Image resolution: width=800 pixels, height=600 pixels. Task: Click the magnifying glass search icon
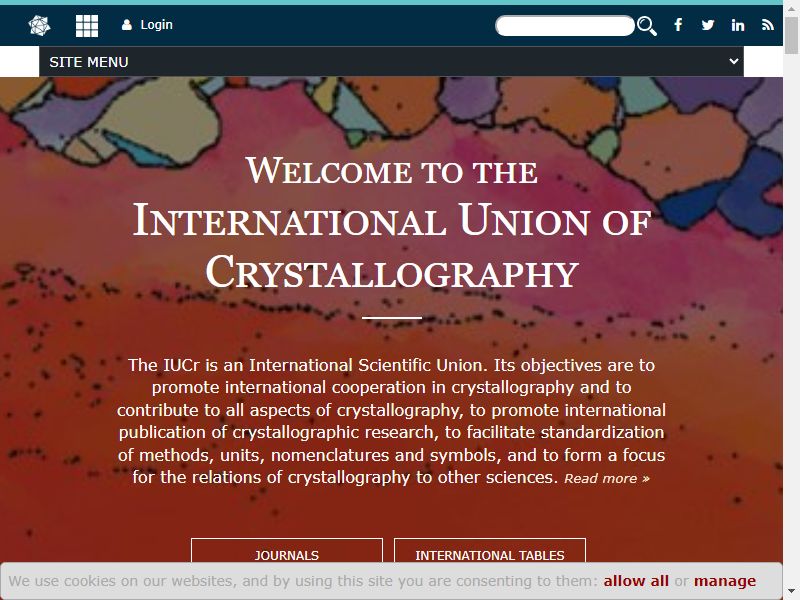tap(647, 26)
